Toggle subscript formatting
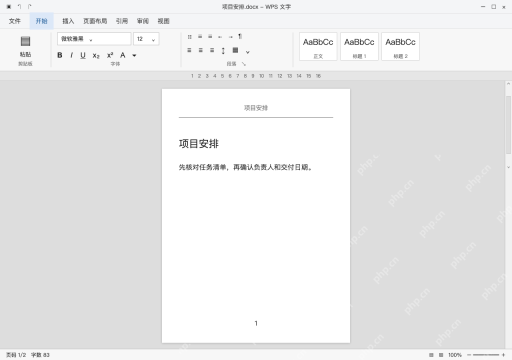Screen dimensions: 512x360 [x=96, y=56]
